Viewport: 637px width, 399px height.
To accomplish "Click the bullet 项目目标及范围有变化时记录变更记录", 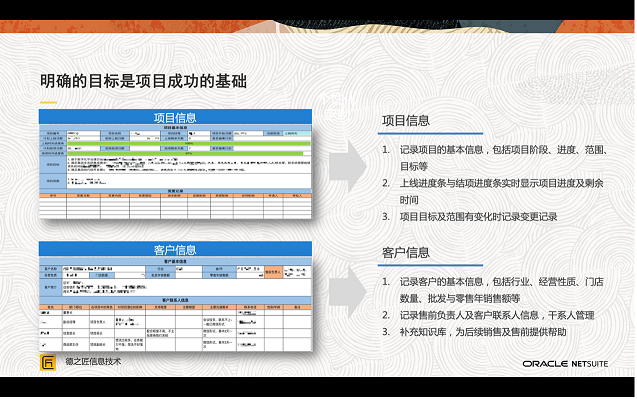I will [470, 217].
